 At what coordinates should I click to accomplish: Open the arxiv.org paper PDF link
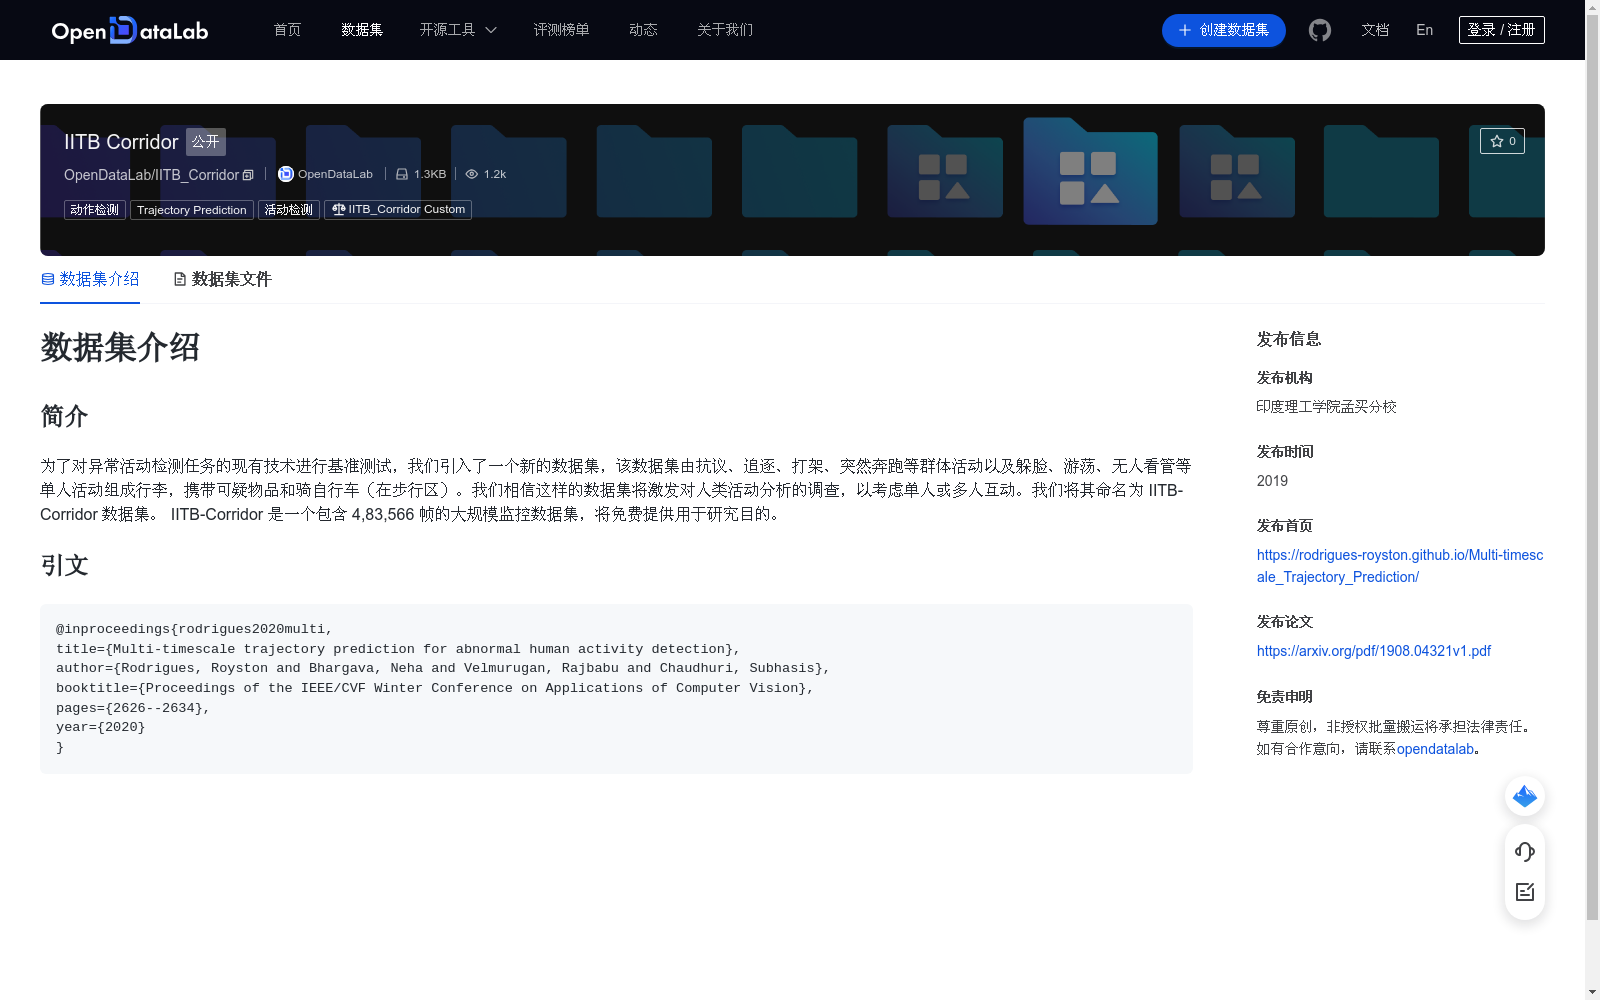tap(1374, 651)
